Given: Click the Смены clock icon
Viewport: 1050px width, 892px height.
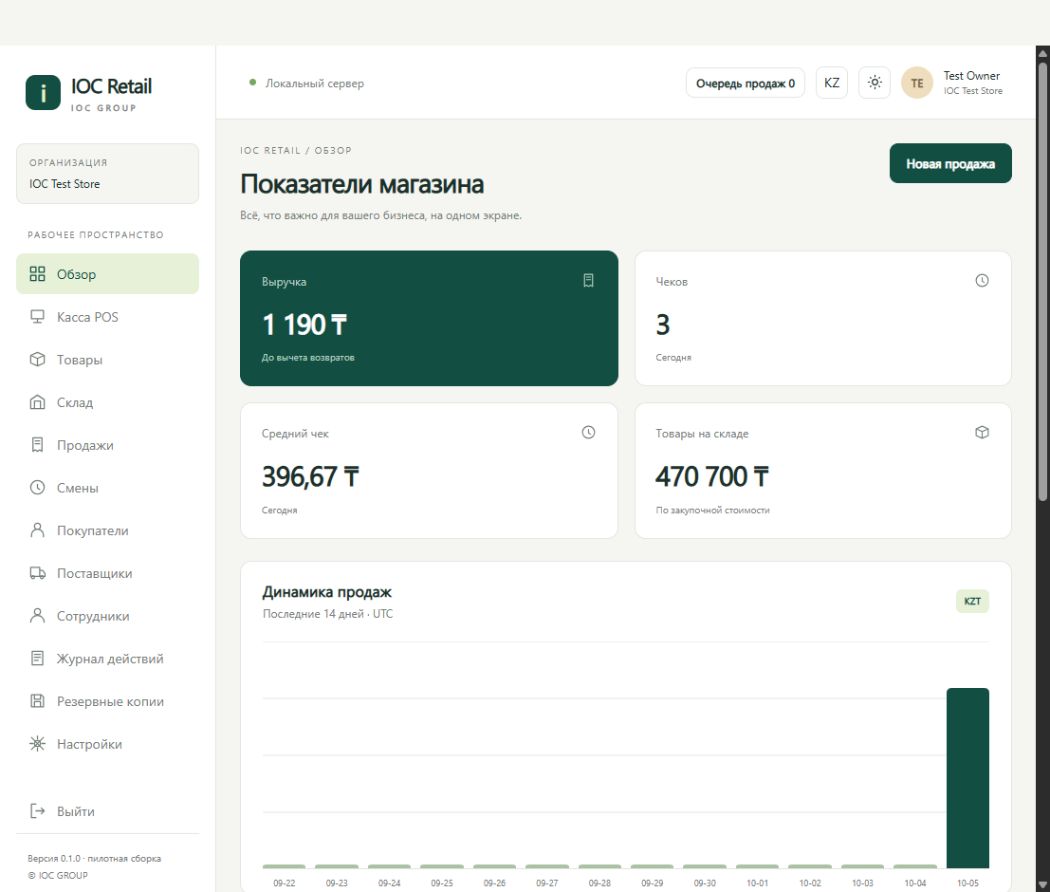Looking at the screenshot, I should tap(38, 488).
